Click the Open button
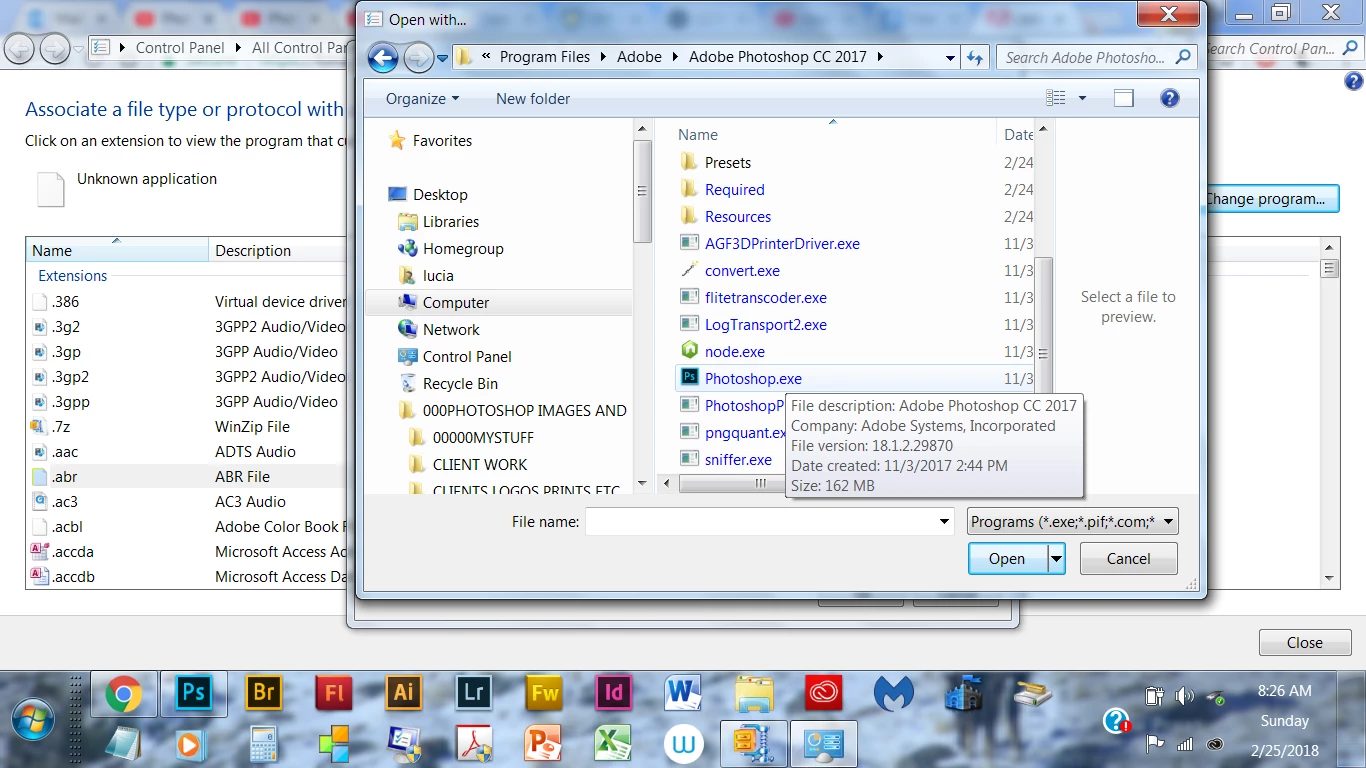 pos(1007,559)
